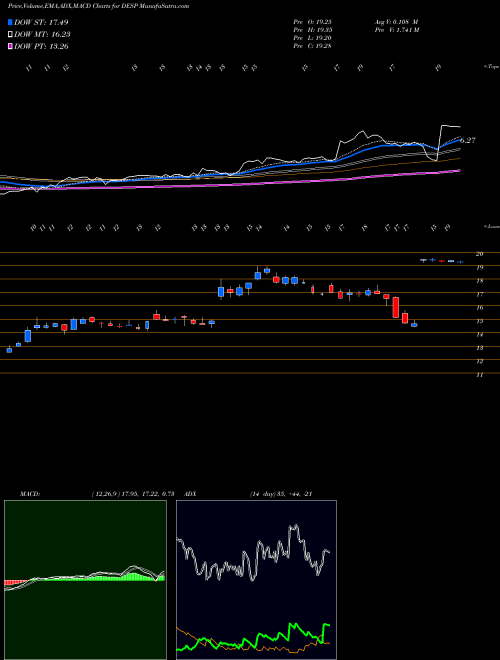The image size is (500, 660).
Task: Click the 16 price axis label
Action: click(479, 308)
